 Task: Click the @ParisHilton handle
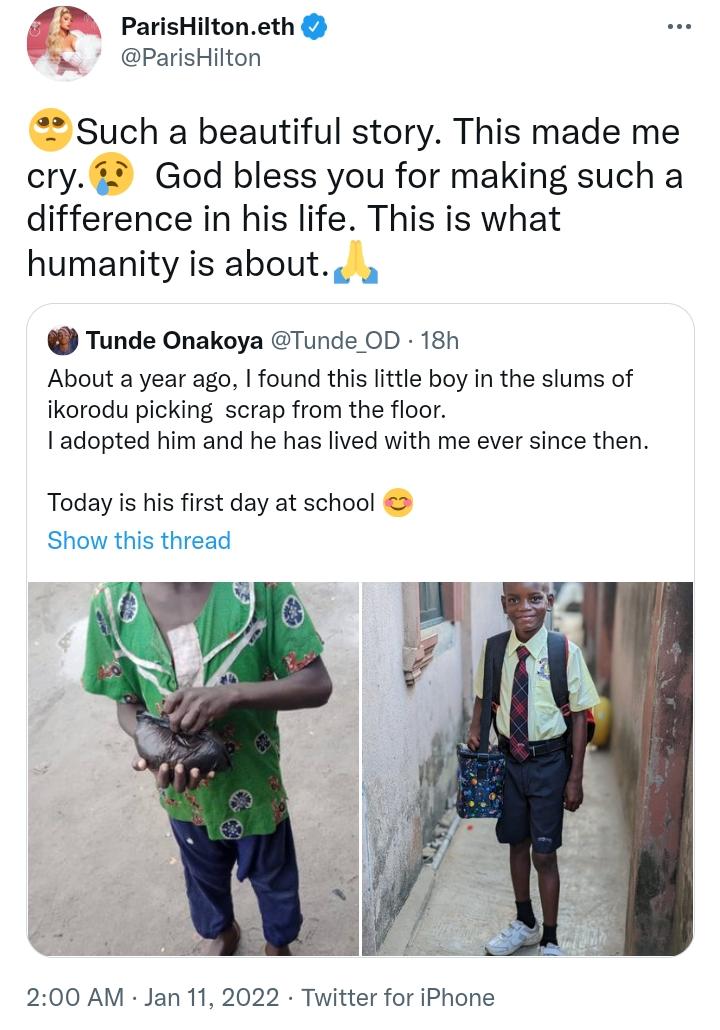[x=191, y=58]
